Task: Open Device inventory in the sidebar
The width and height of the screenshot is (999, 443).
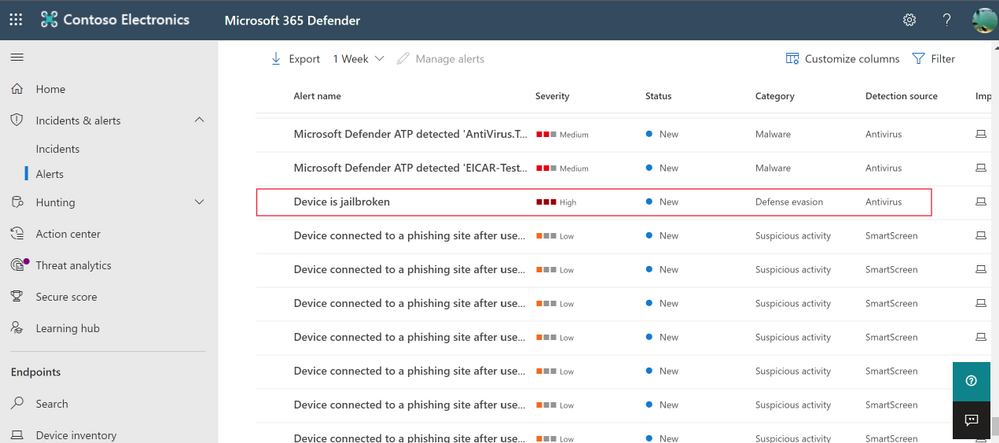Action: 76,435
